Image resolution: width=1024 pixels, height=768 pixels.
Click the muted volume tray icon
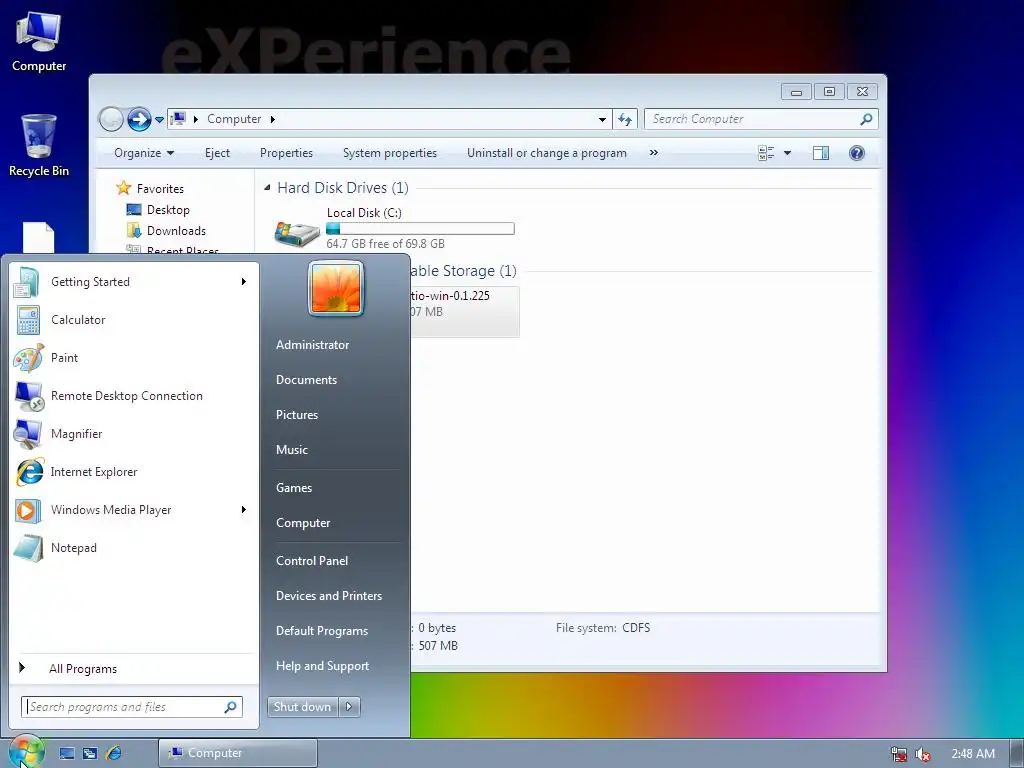[923, 754]
